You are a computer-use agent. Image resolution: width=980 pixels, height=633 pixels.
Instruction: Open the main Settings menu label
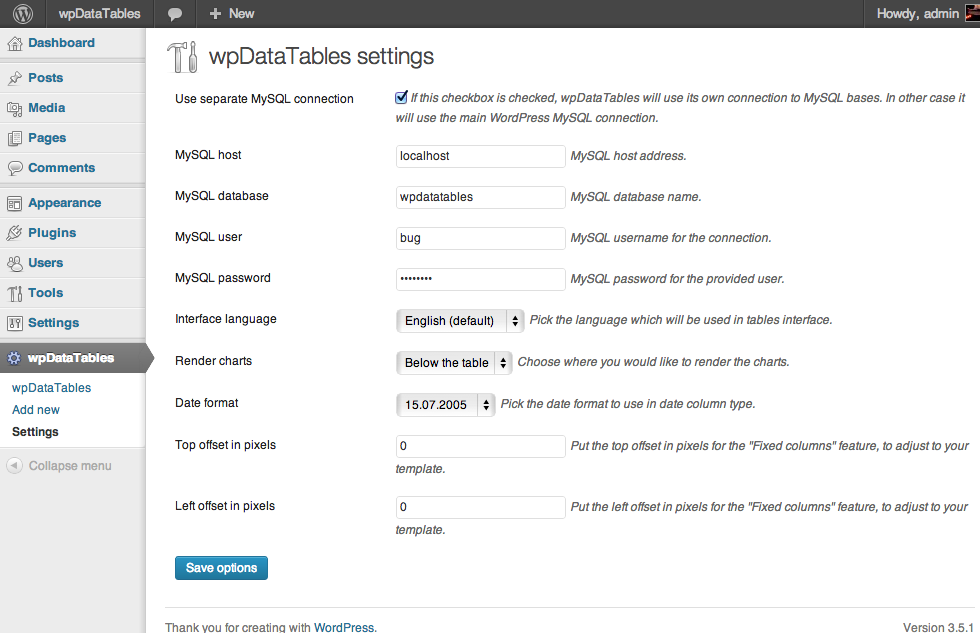point(54,323)
